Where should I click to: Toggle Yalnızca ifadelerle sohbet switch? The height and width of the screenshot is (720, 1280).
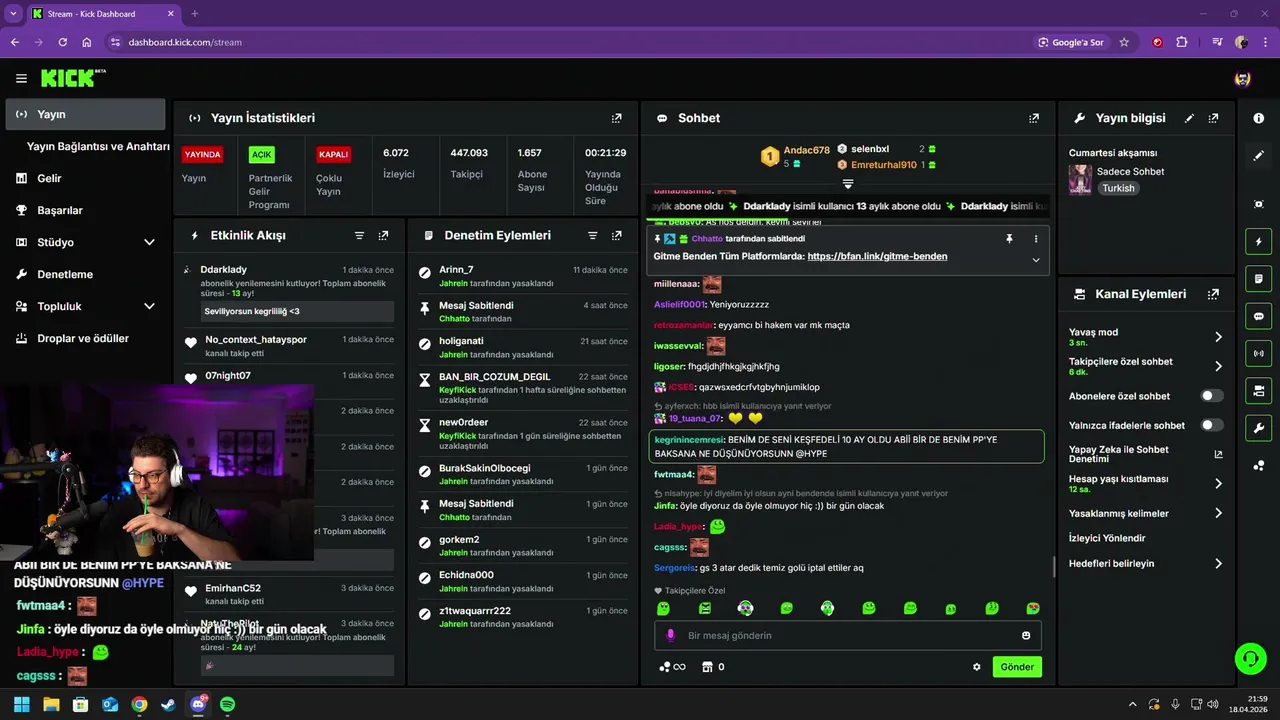1212,425
